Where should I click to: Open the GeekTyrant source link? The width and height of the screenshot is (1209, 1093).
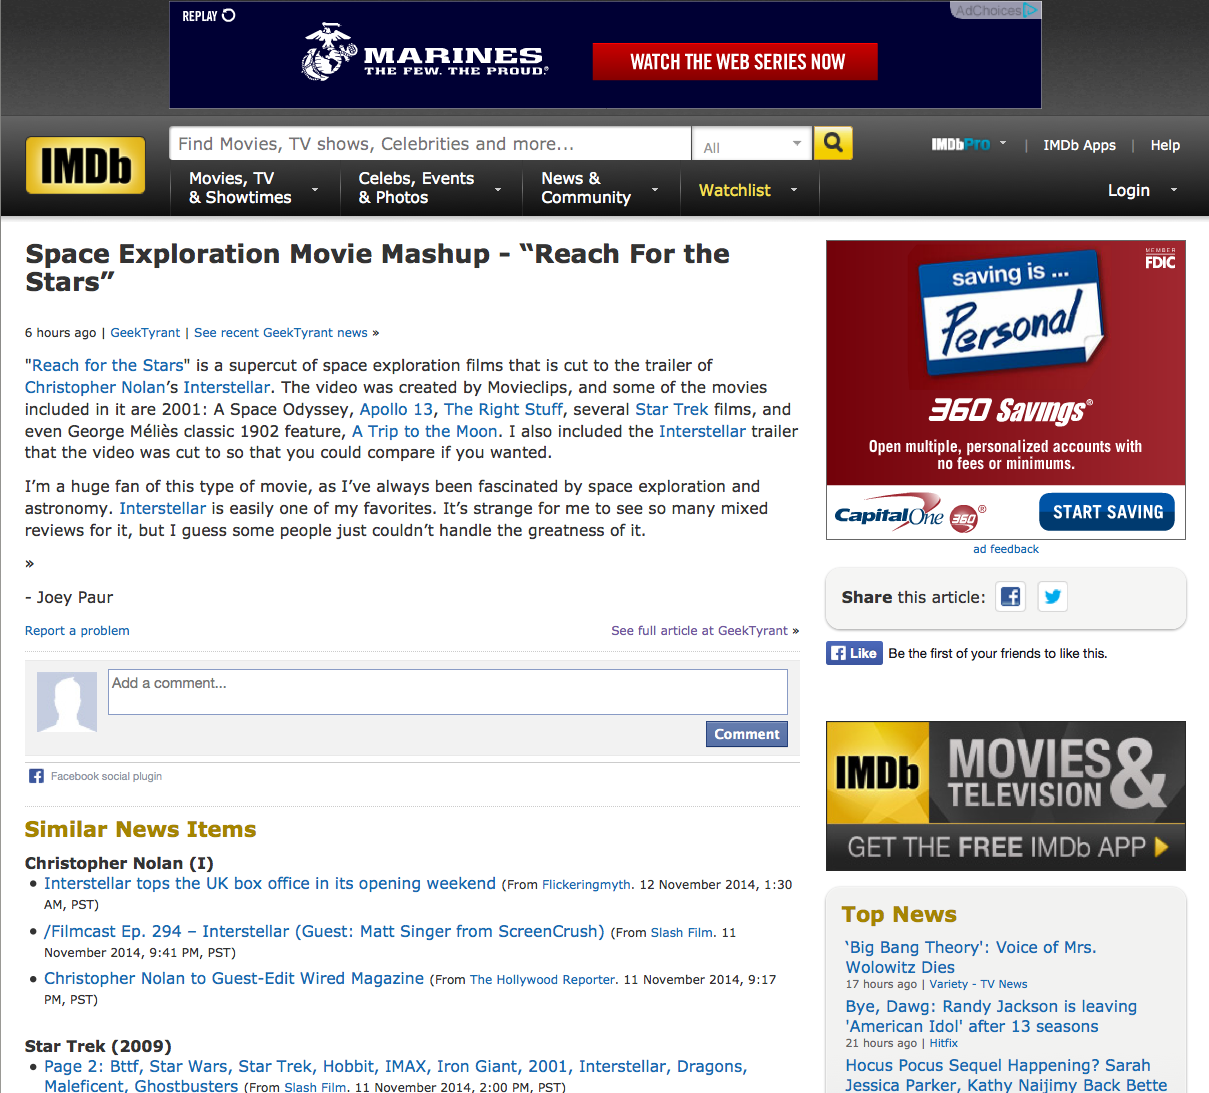tap(145, 333)
